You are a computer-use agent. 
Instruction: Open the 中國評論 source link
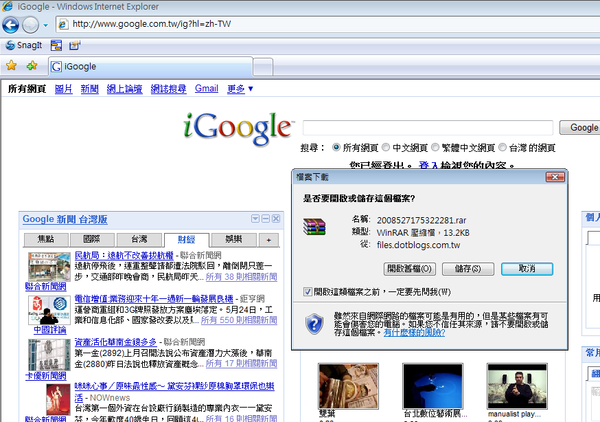point(50,330)
